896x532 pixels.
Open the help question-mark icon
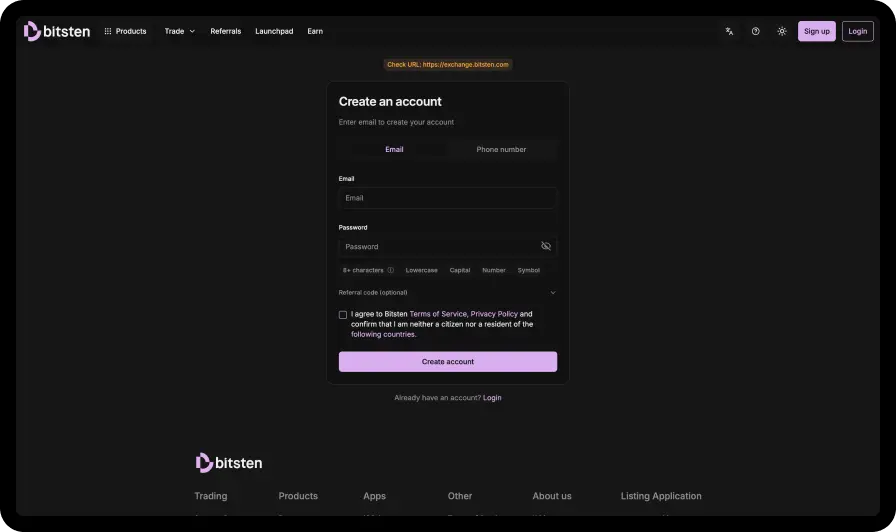click(x=755, y=31)
